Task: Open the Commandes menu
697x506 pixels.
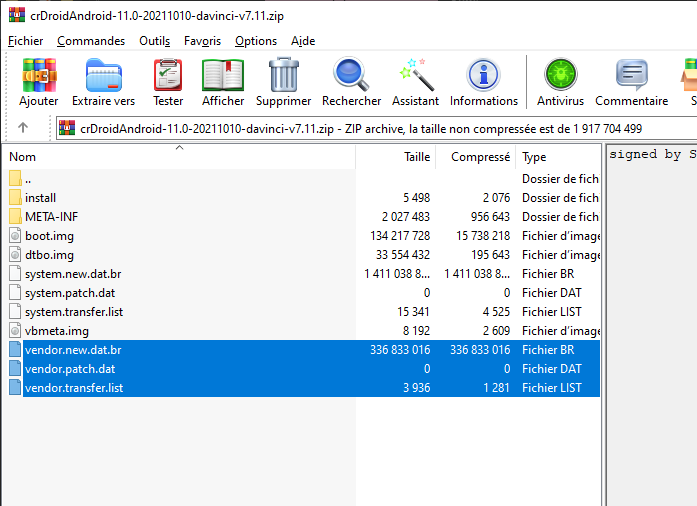Action: point(91,41)
